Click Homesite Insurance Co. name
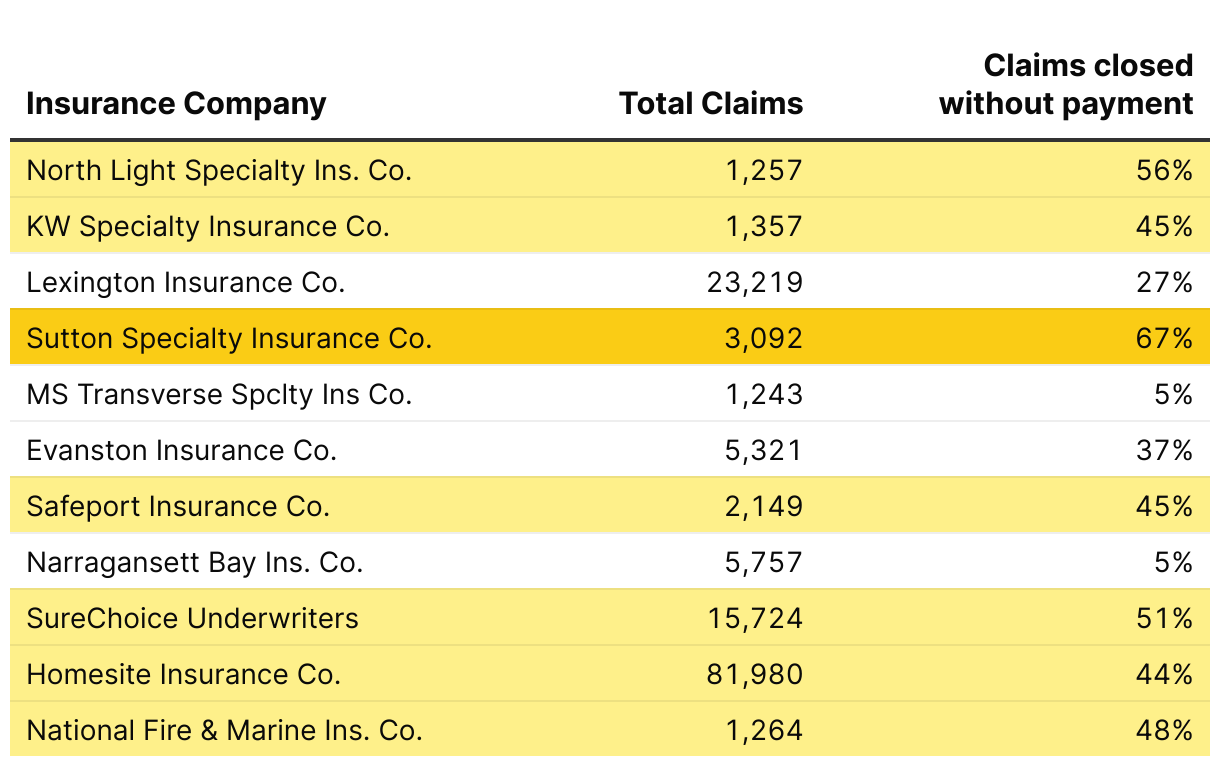The image size is (1220, 766). click(184, 675)
